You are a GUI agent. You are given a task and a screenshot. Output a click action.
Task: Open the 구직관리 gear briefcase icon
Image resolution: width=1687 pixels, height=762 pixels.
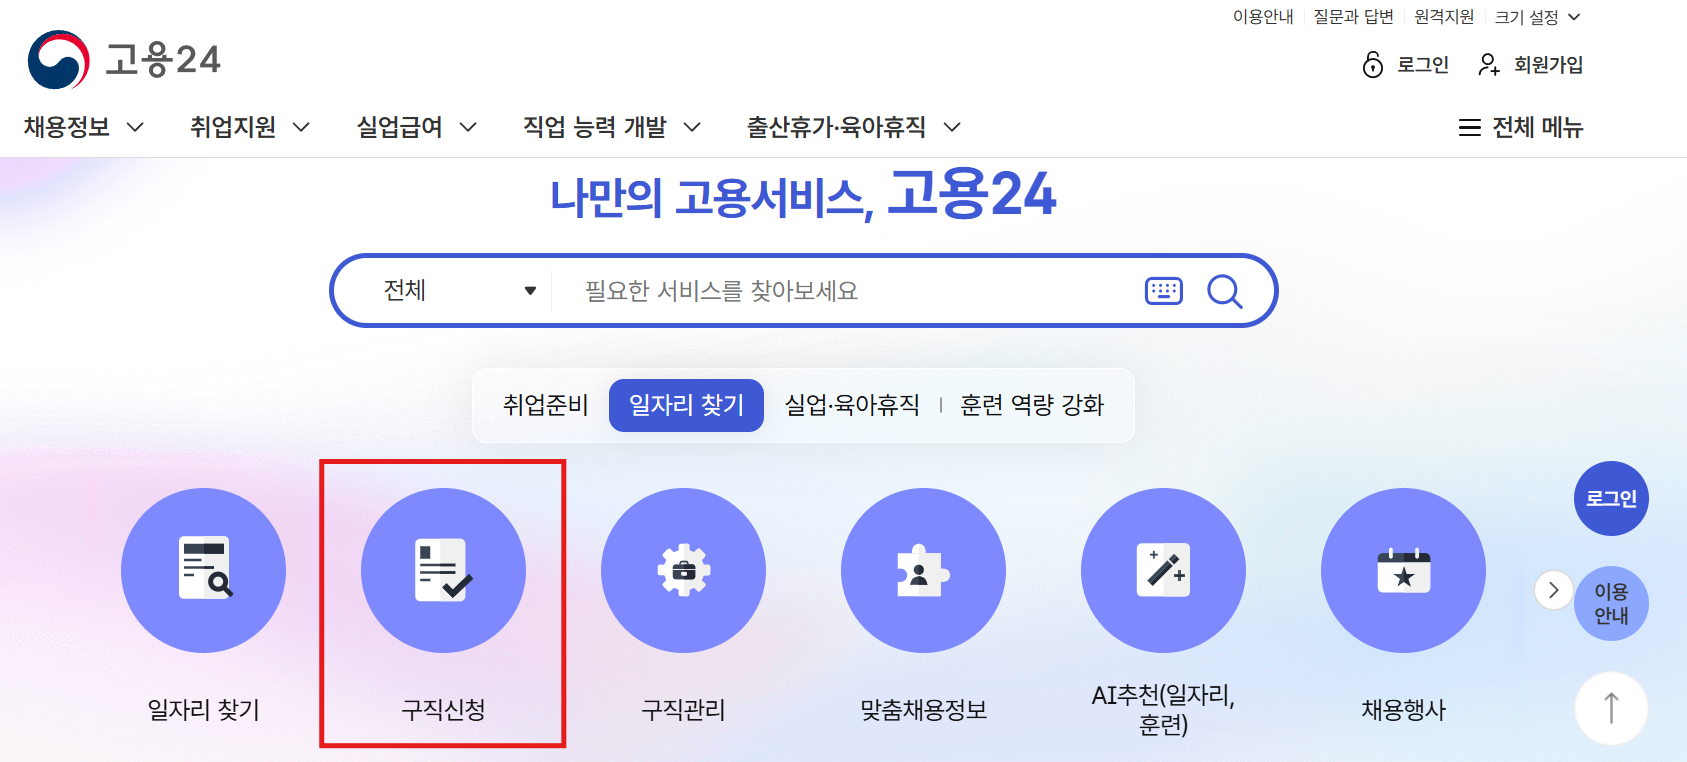(683, 570)
